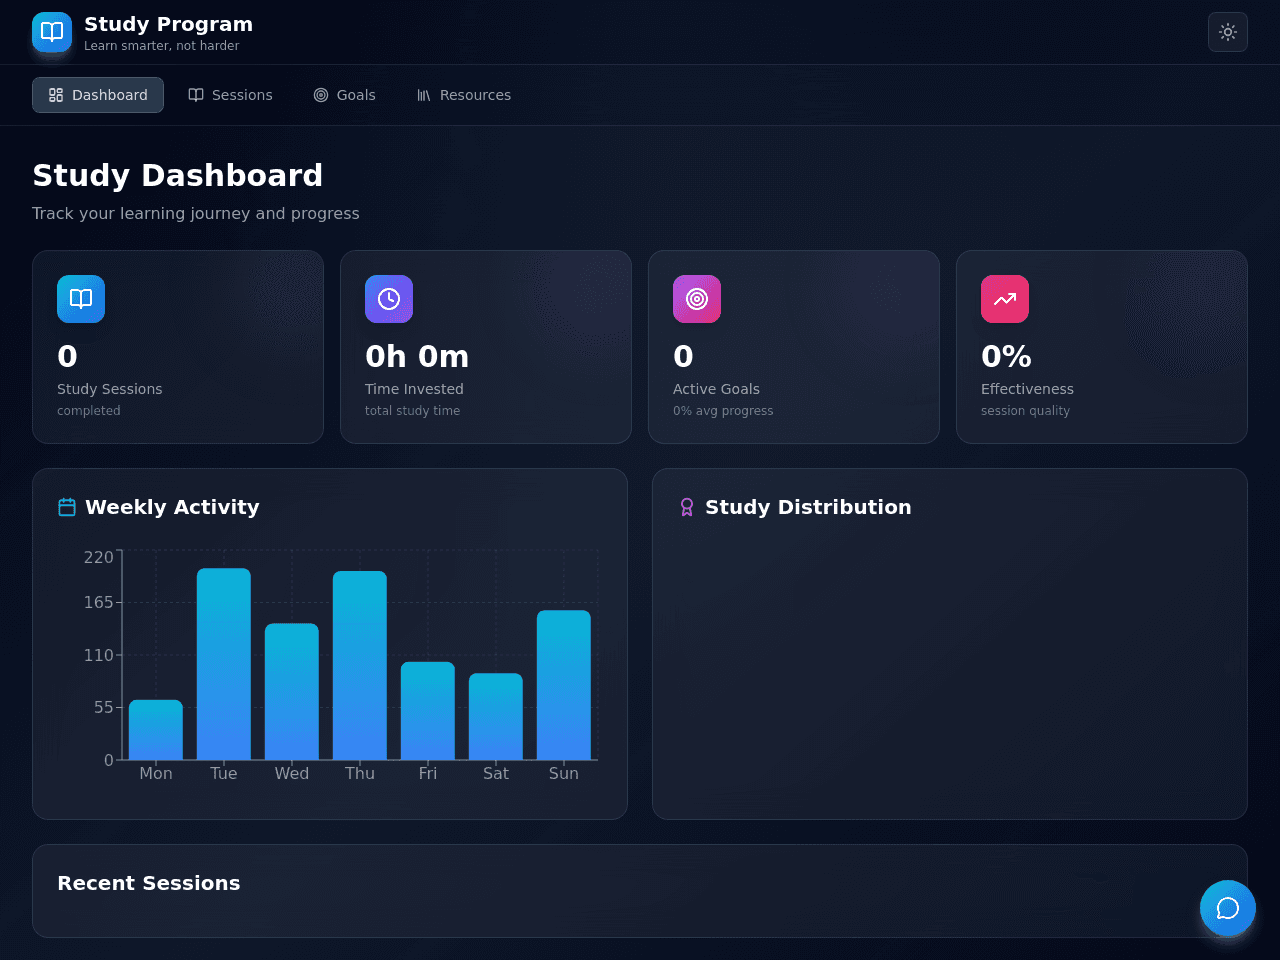Click the Weekly Activity calendar icon

pyautogui.click(x=67, y=507)
